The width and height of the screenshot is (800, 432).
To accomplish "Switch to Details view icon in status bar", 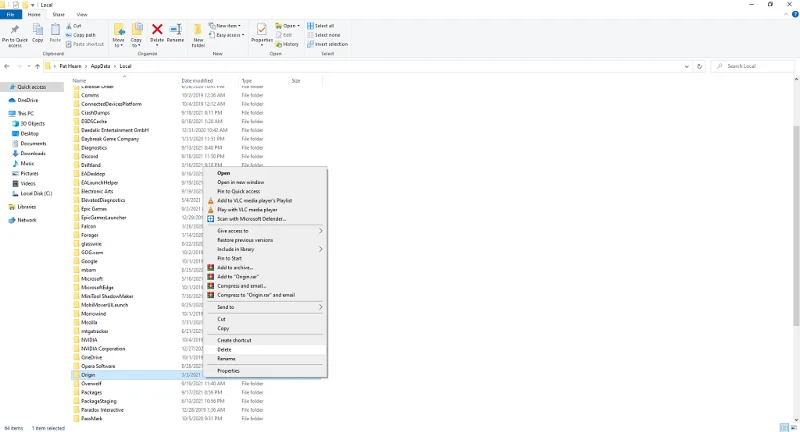I will tap(784, 427).
